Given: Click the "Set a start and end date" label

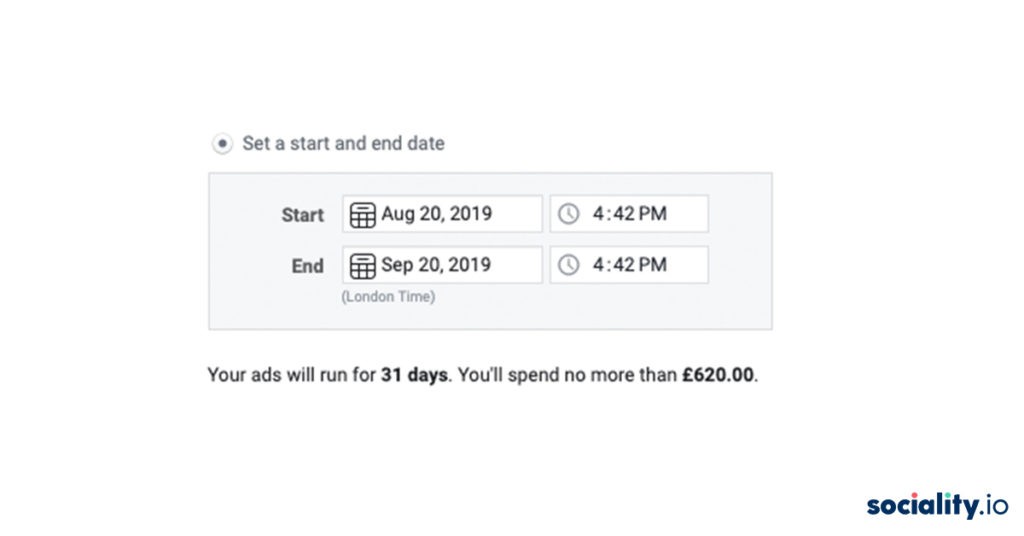Looking at the screenshot, I should 344,143.
